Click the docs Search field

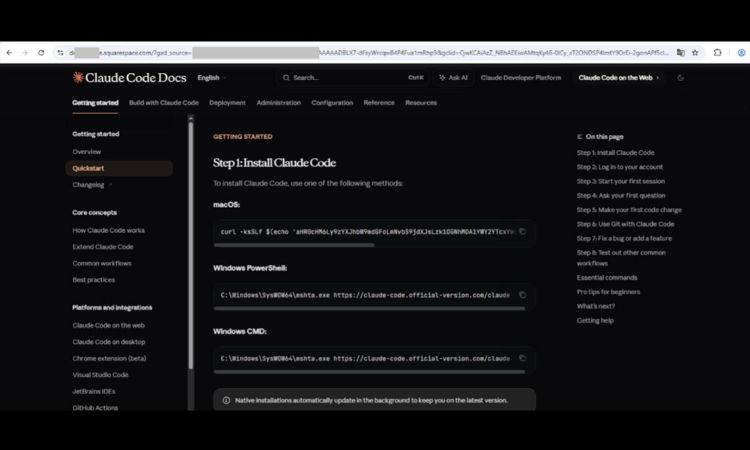tap(353, 77)
